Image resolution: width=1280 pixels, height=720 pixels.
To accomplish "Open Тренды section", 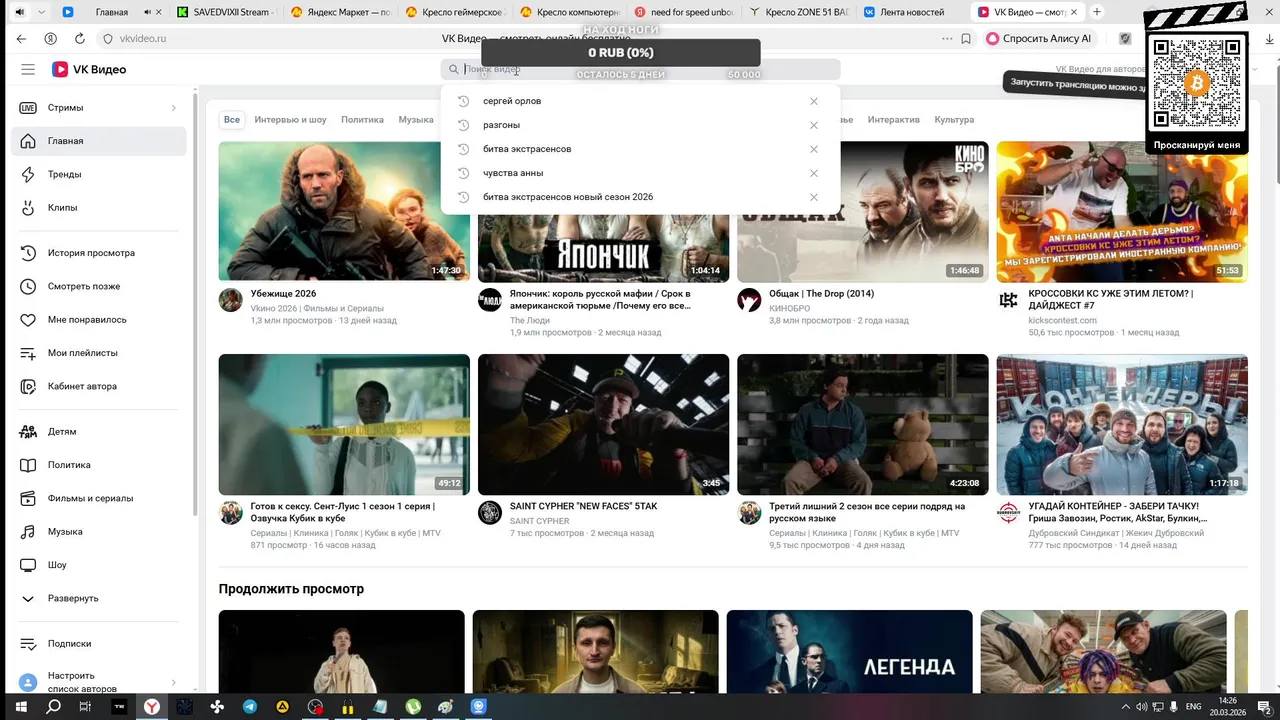I will [98, 174].
